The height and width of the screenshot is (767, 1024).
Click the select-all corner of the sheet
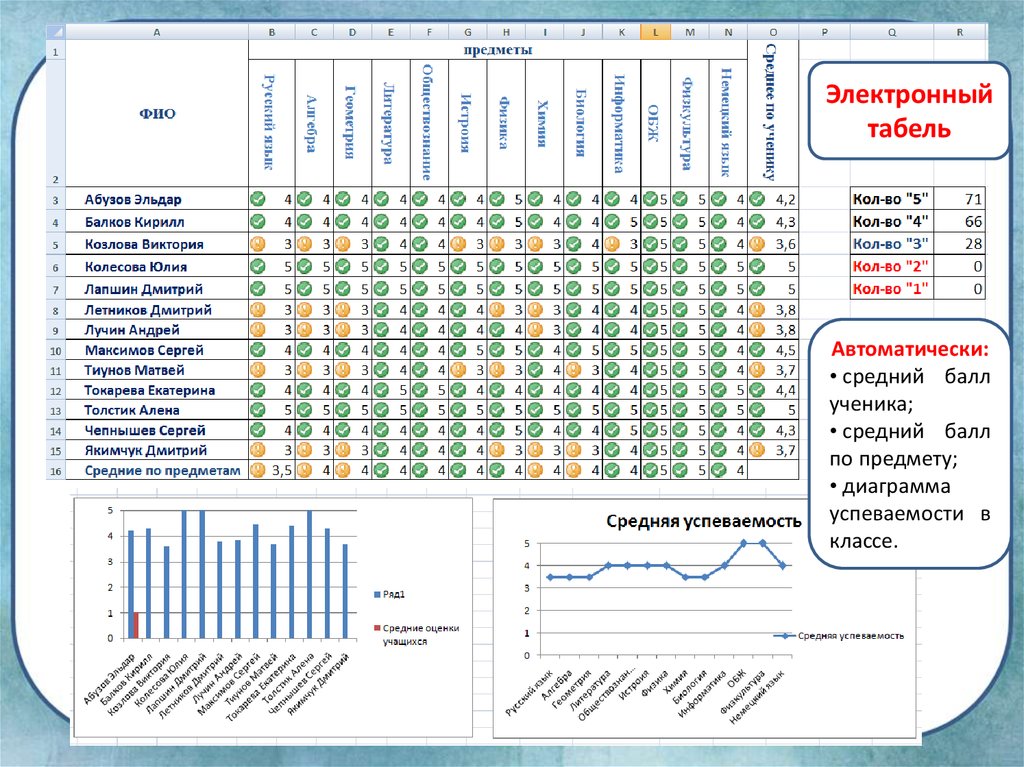coord(56,32)
